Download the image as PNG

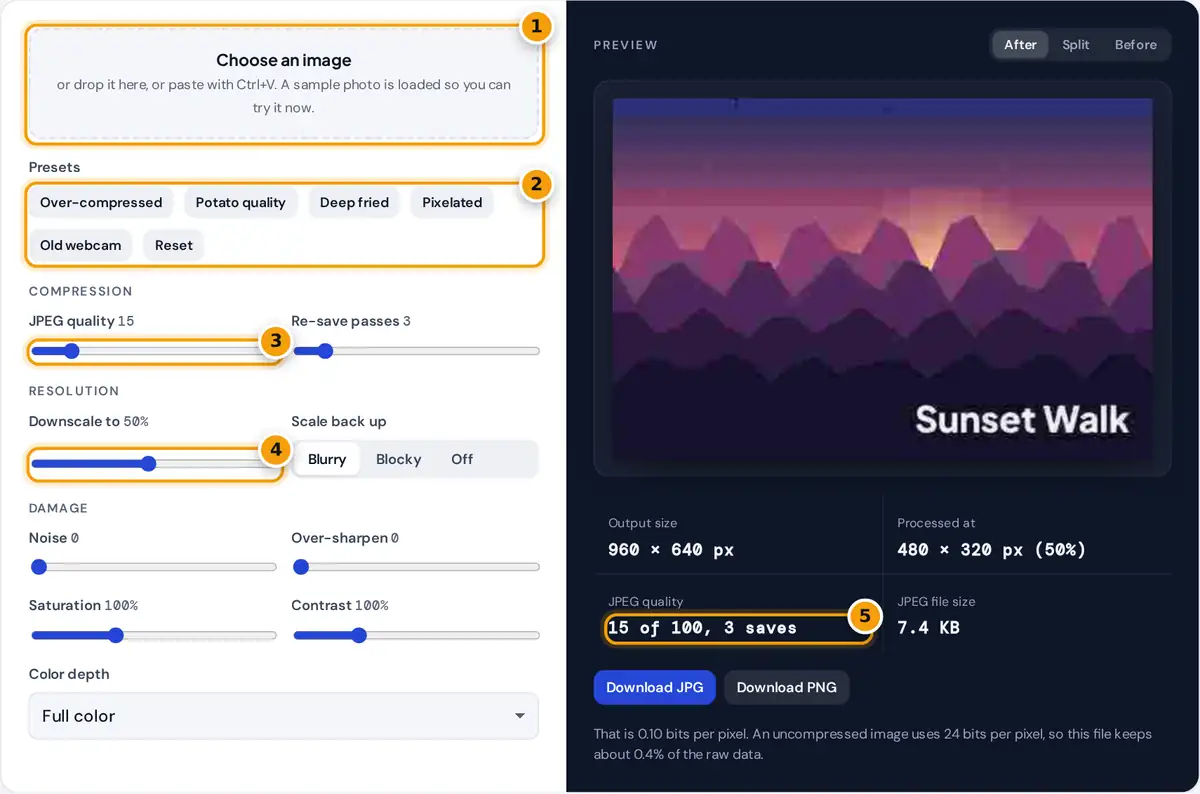(787, 687)
